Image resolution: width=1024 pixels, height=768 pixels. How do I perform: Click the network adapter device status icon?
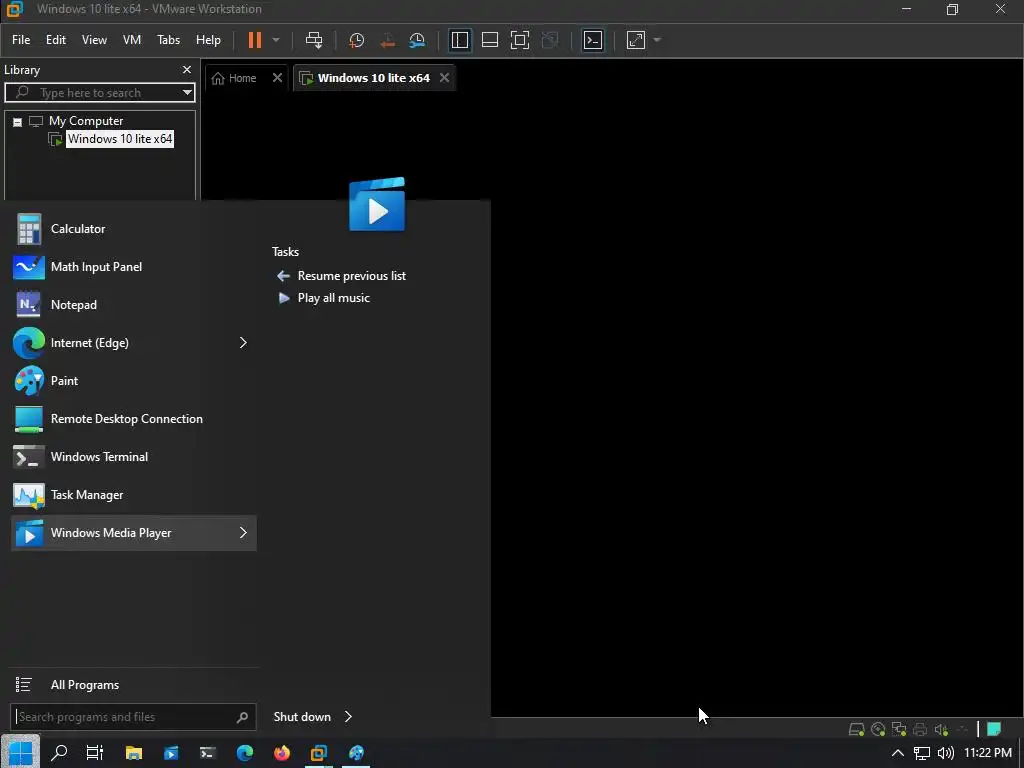[x=899, y=729]
